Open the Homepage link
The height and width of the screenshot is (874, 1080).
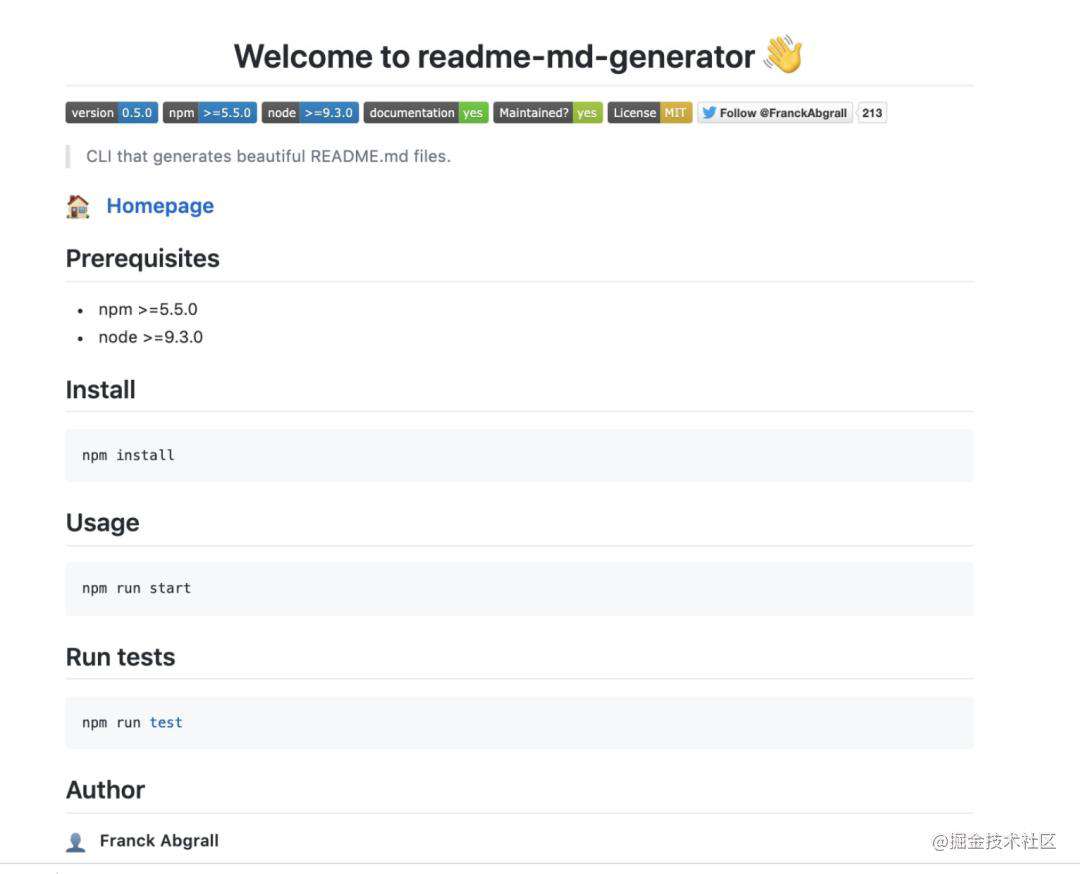click(x=160, y=206)
